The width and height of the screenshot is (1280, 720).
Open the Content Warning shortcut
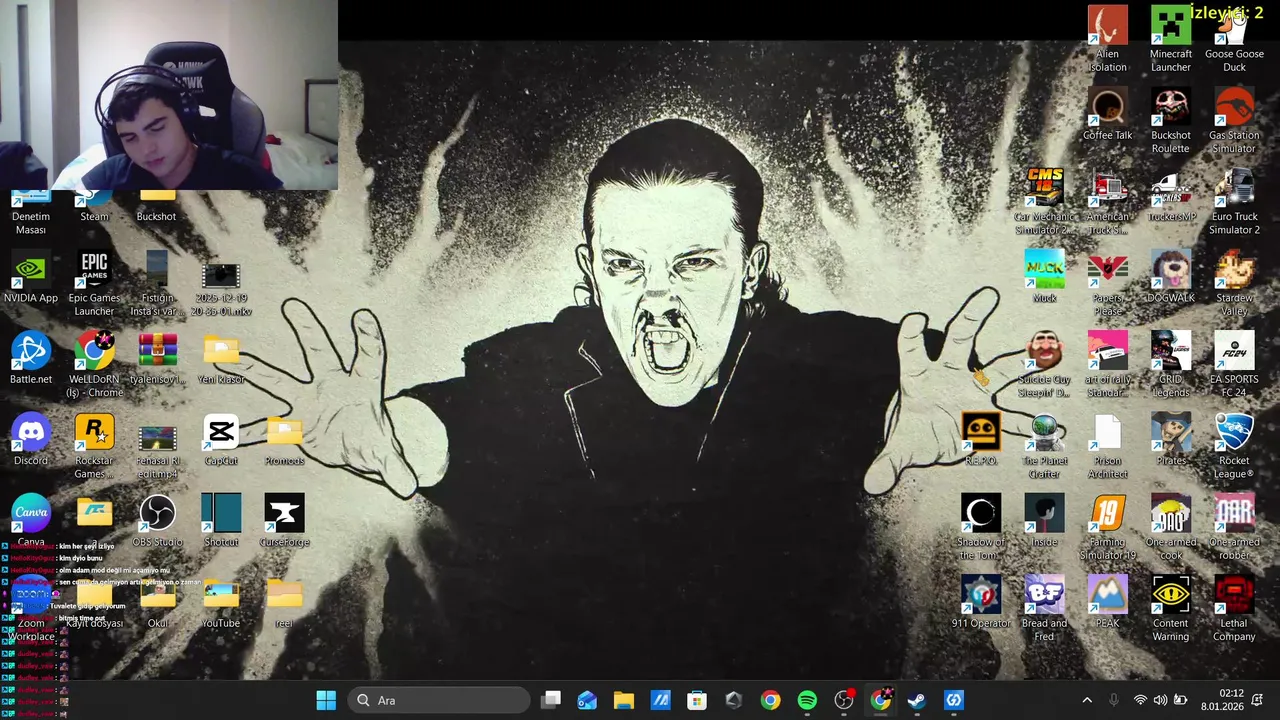click(1170, 608)
